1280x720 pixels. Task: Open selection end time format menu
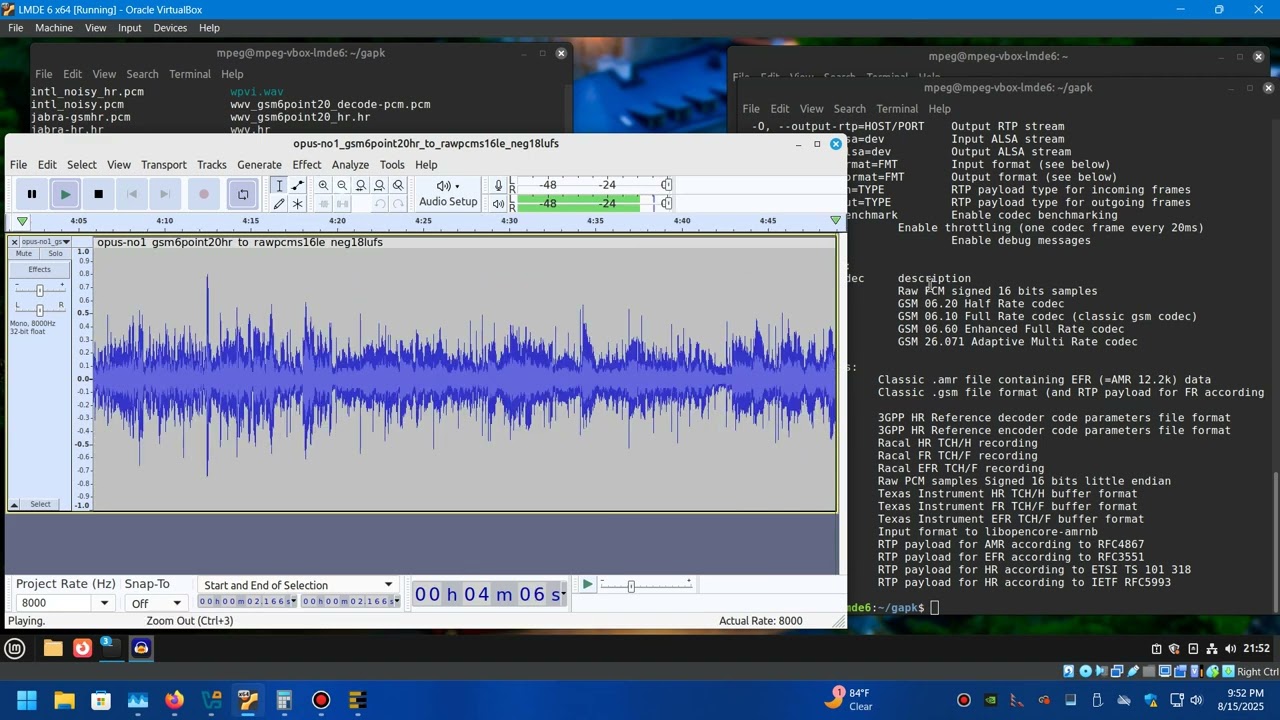pyautogui.click(x=397, y=601)
